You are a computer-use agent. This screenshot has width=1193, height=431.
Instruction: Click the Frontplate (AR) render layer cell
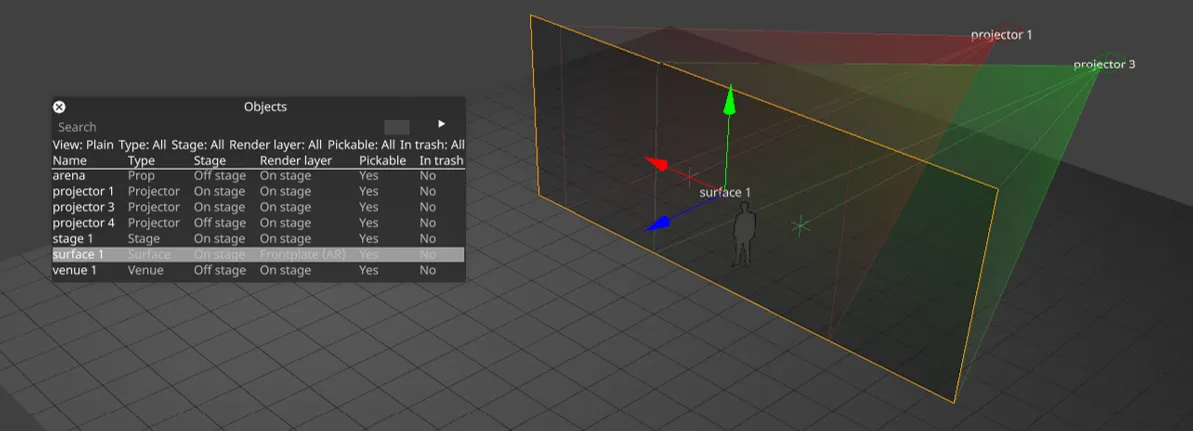(302, 254)
